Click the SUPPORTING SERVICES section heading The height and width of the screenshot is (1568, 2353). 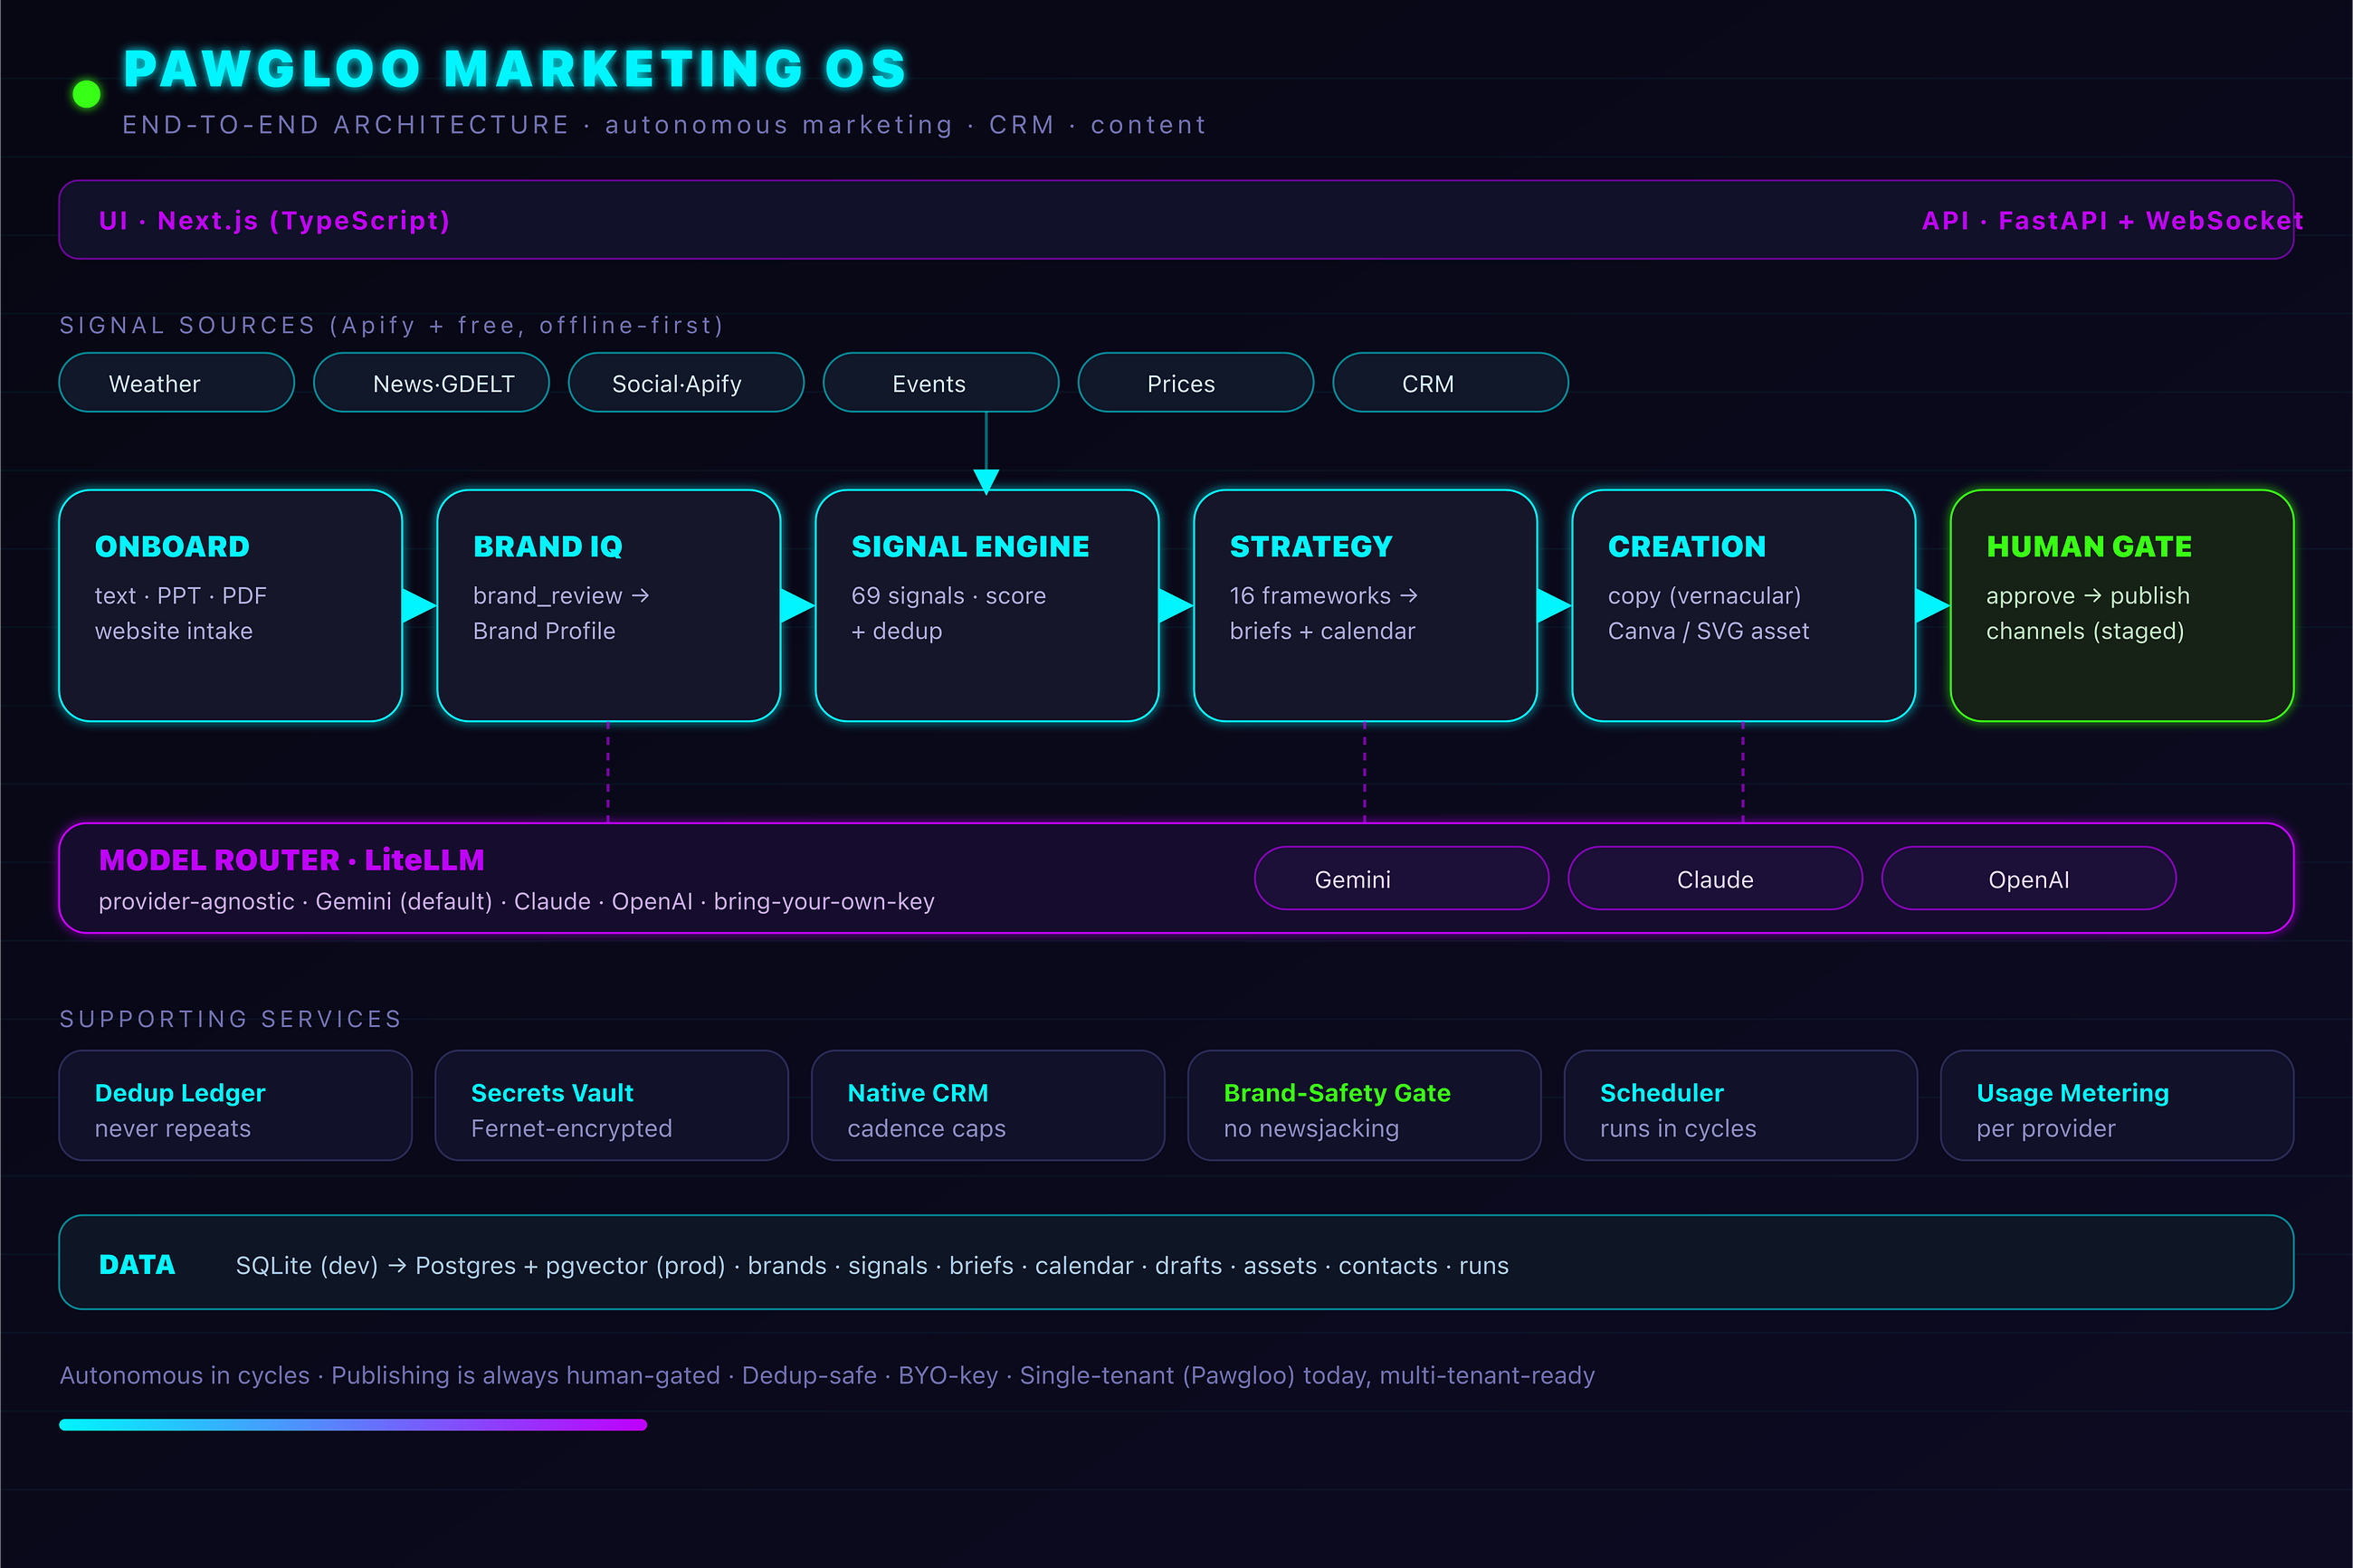(x=230, y=1019)
